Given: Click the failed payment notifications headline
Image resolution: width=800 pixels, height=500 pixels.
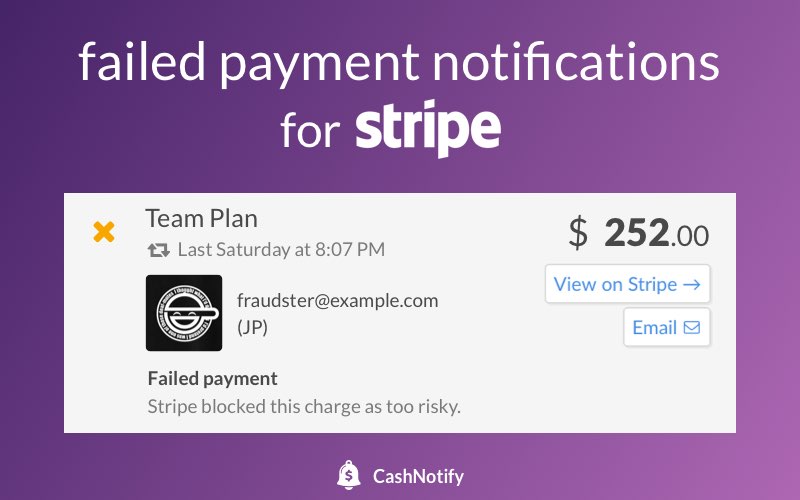Looking at the screenshot, I should pos(399,62).
